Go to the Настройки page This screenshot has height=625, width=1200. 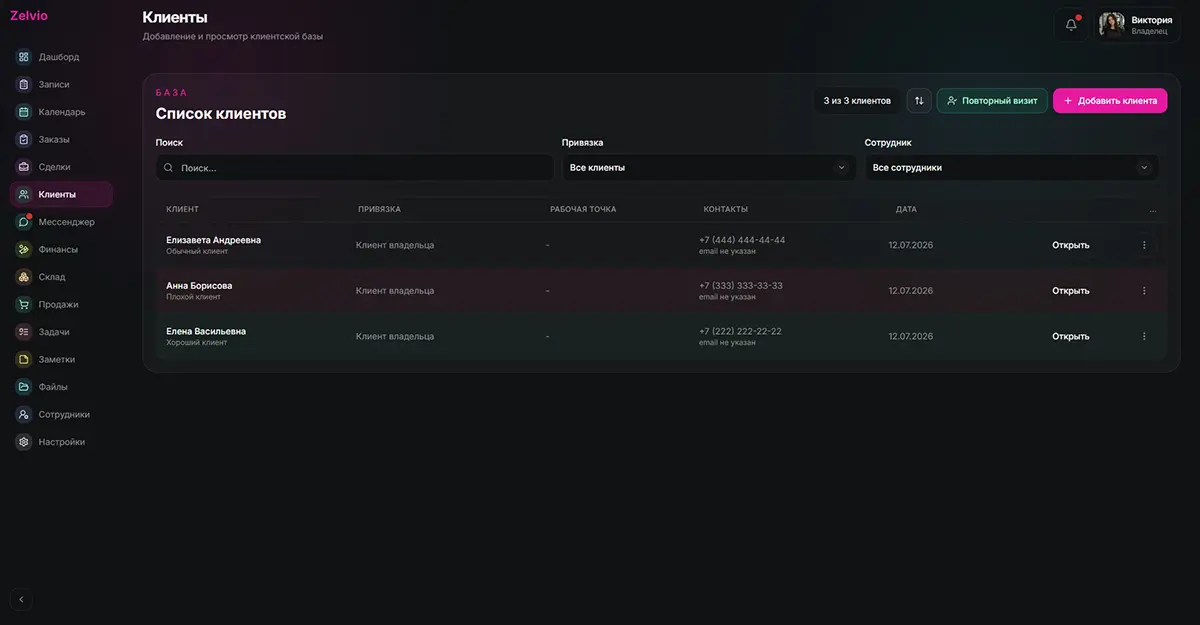point(61,442)
